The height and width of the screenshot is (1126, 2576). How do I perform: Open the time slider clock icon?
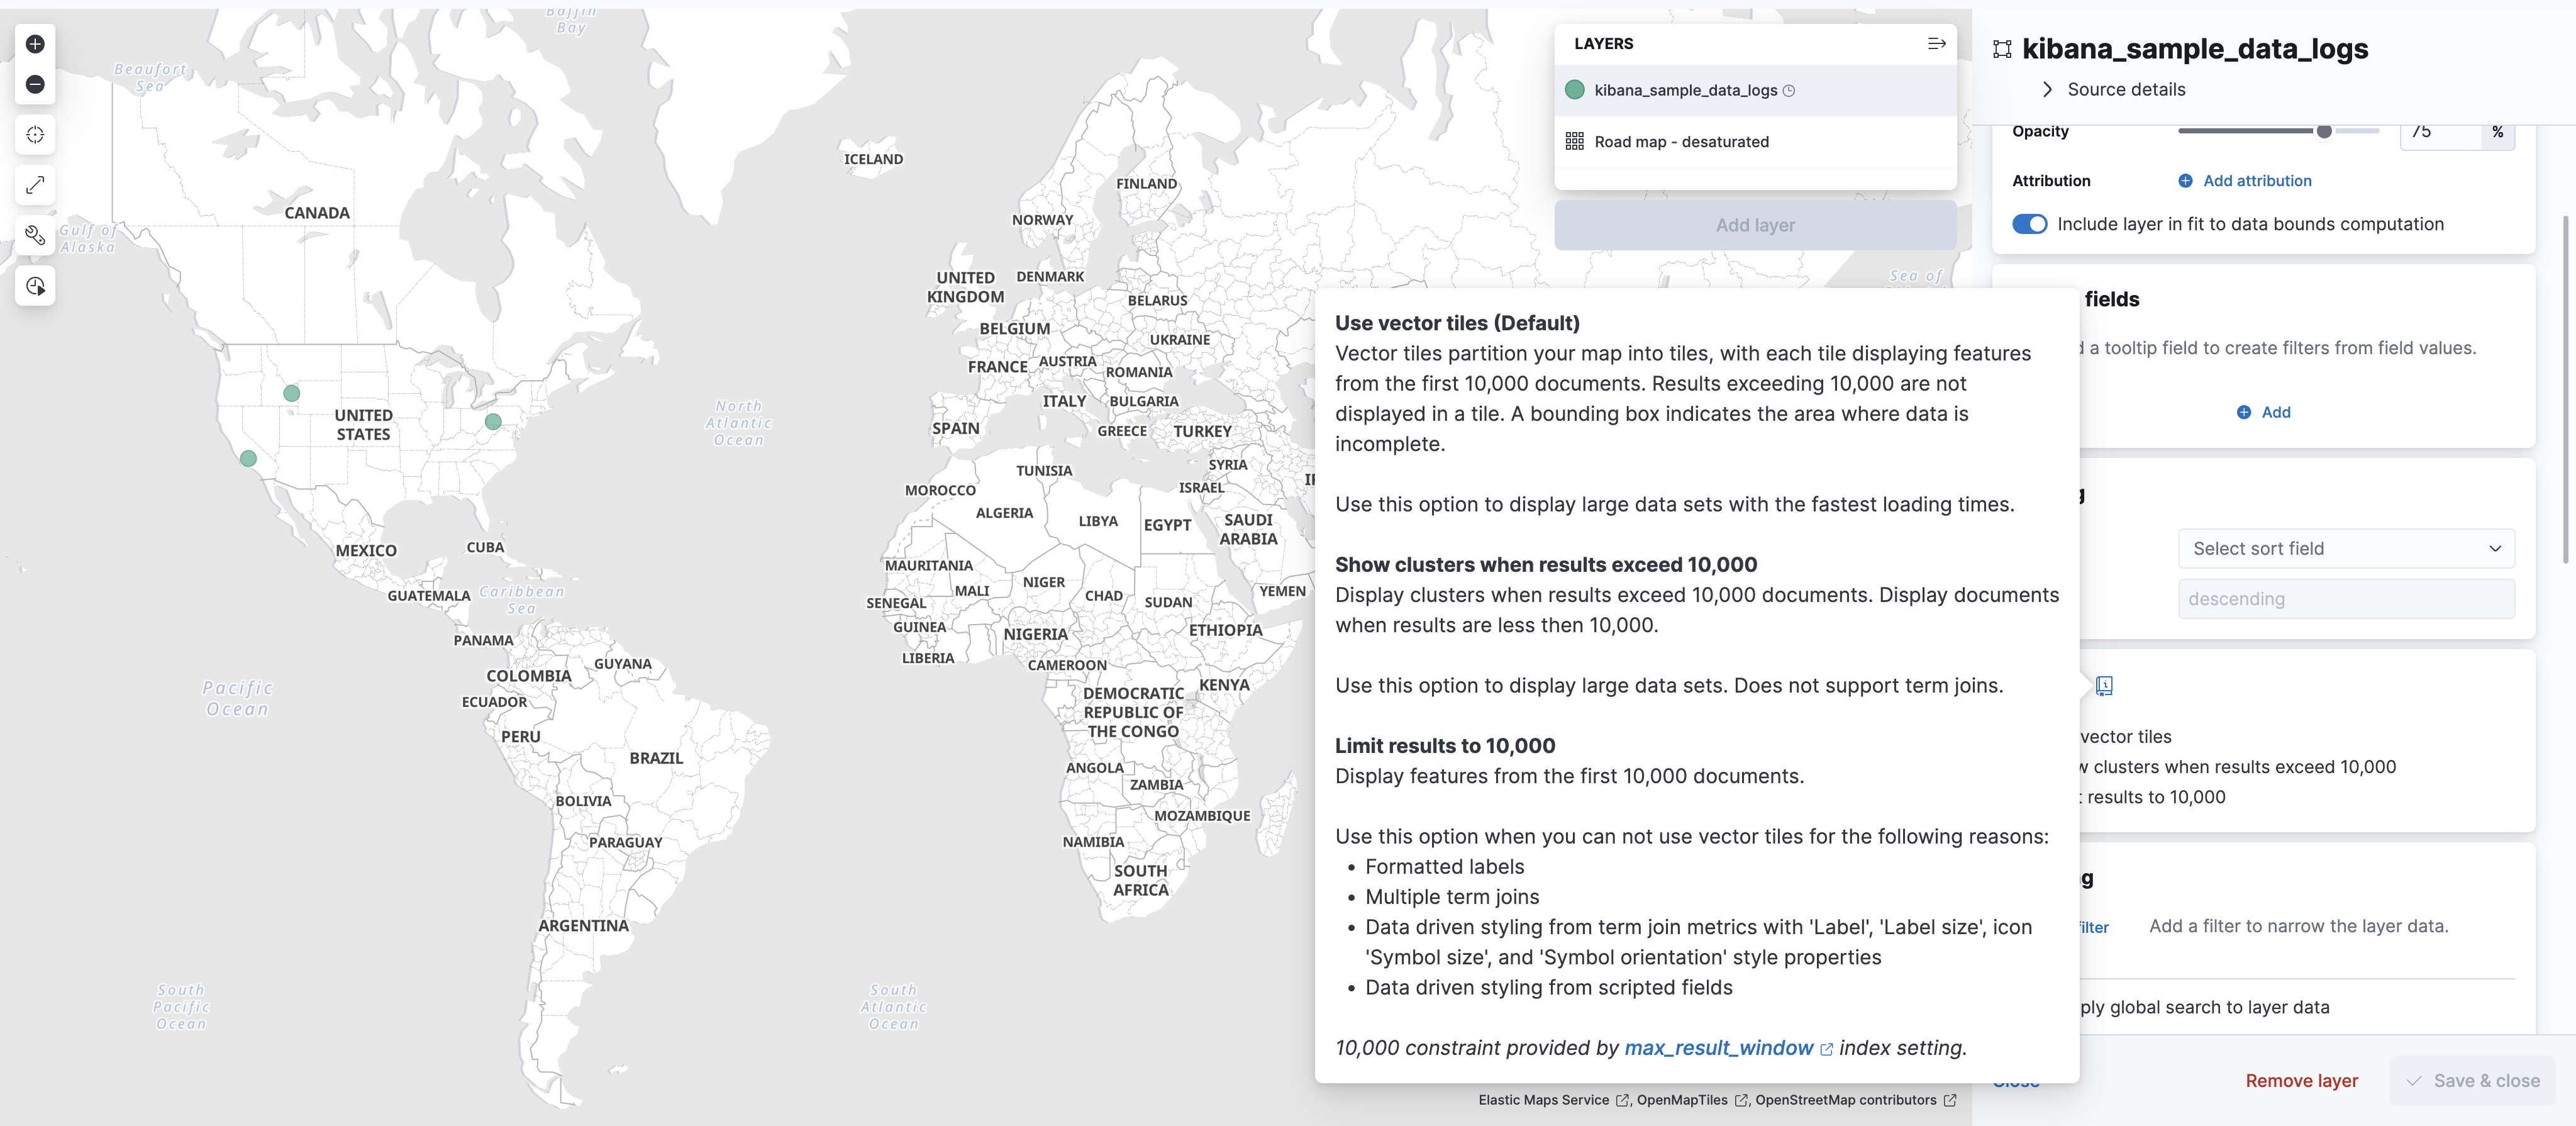(x=35, y=287)
